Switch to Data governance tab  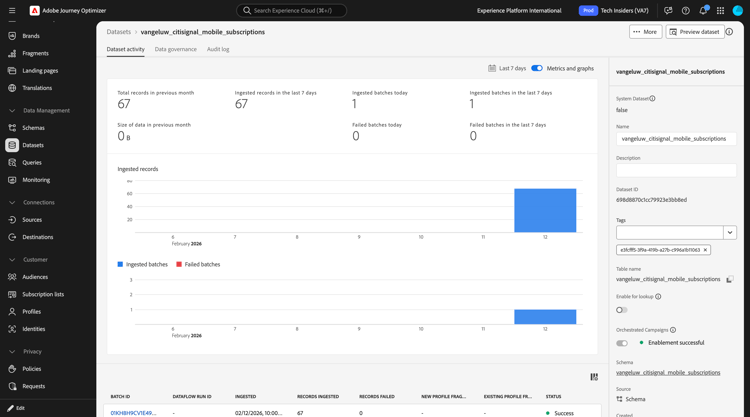coord(176,49)
